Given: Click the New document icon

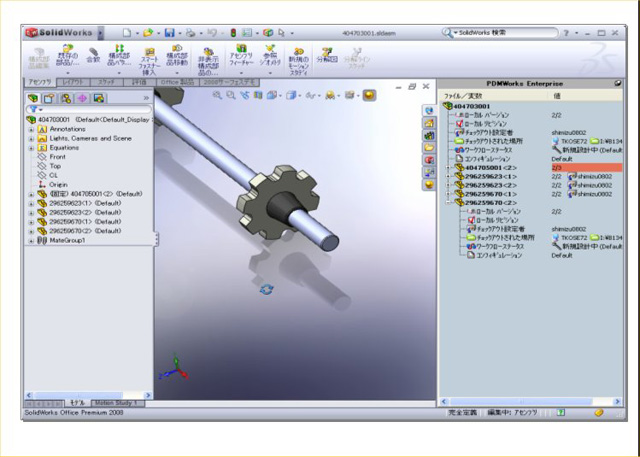Looking at the screenshot, I should click(x=127, y=32).
